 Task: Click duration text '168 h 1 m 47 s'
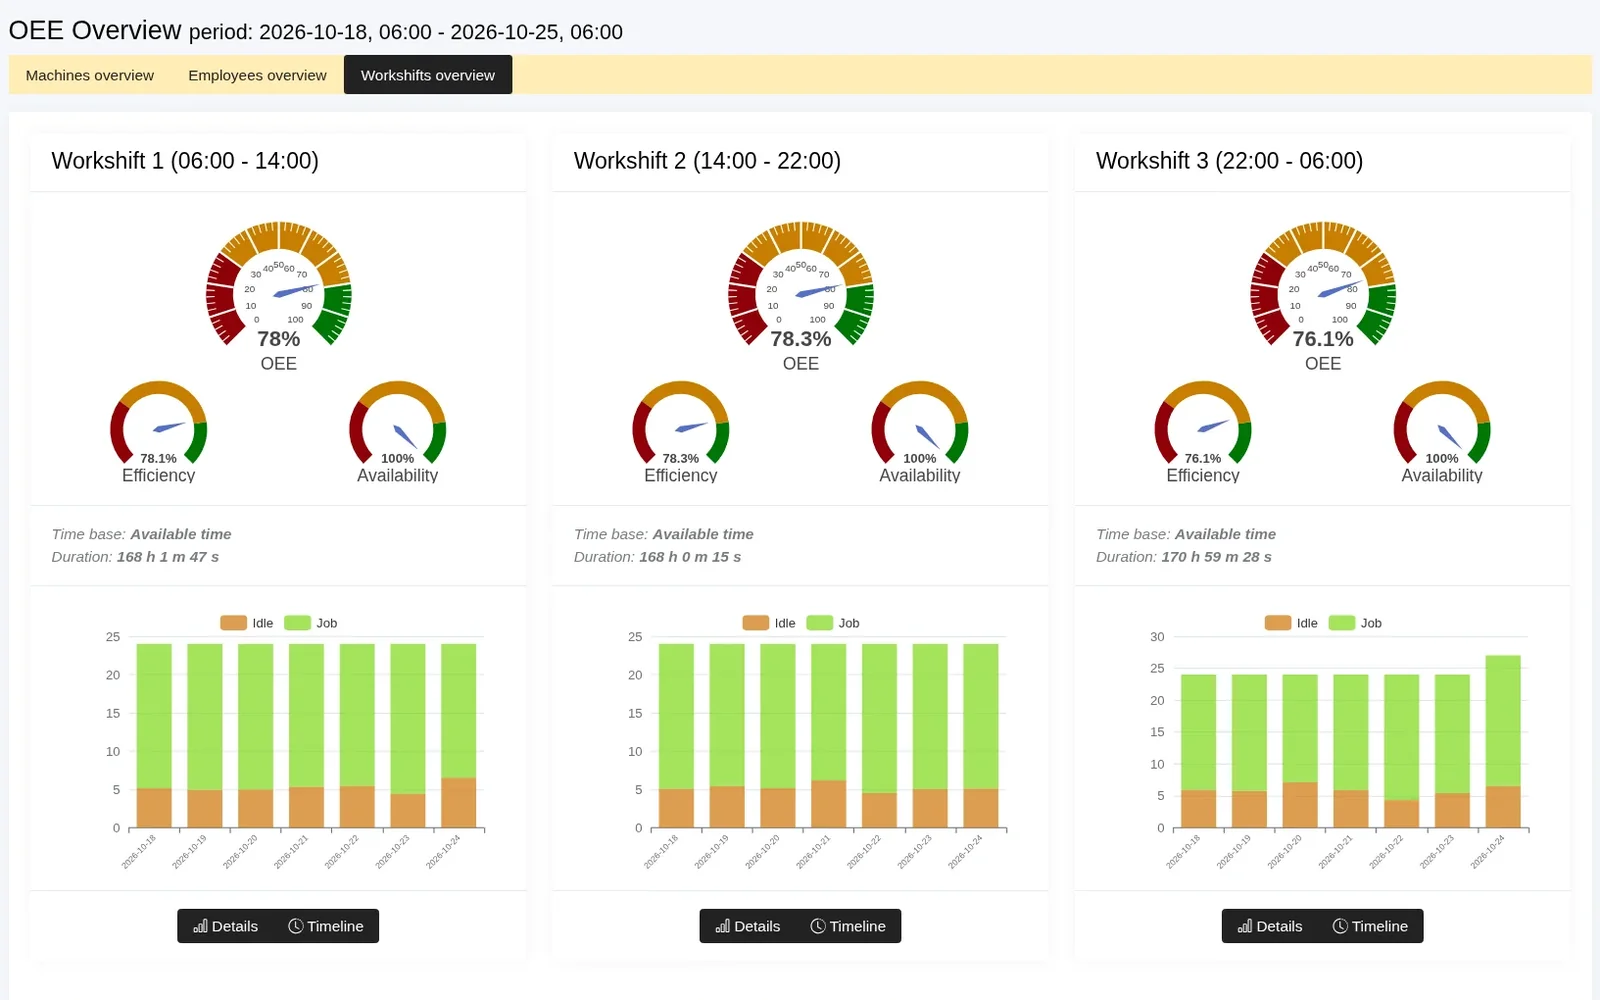tap(168, 557)
